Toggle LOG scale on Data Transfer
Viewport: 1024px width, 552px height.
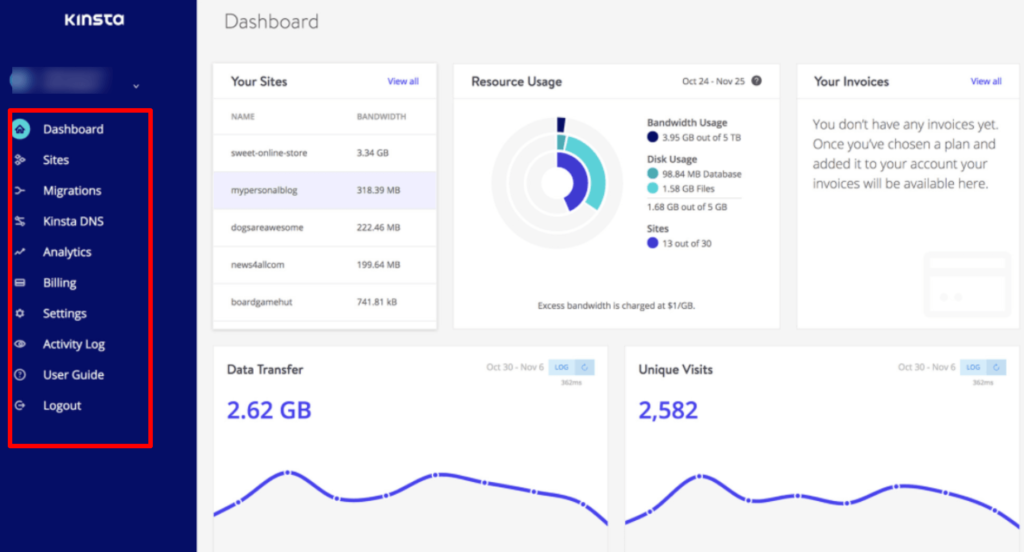tap(562, 367)
